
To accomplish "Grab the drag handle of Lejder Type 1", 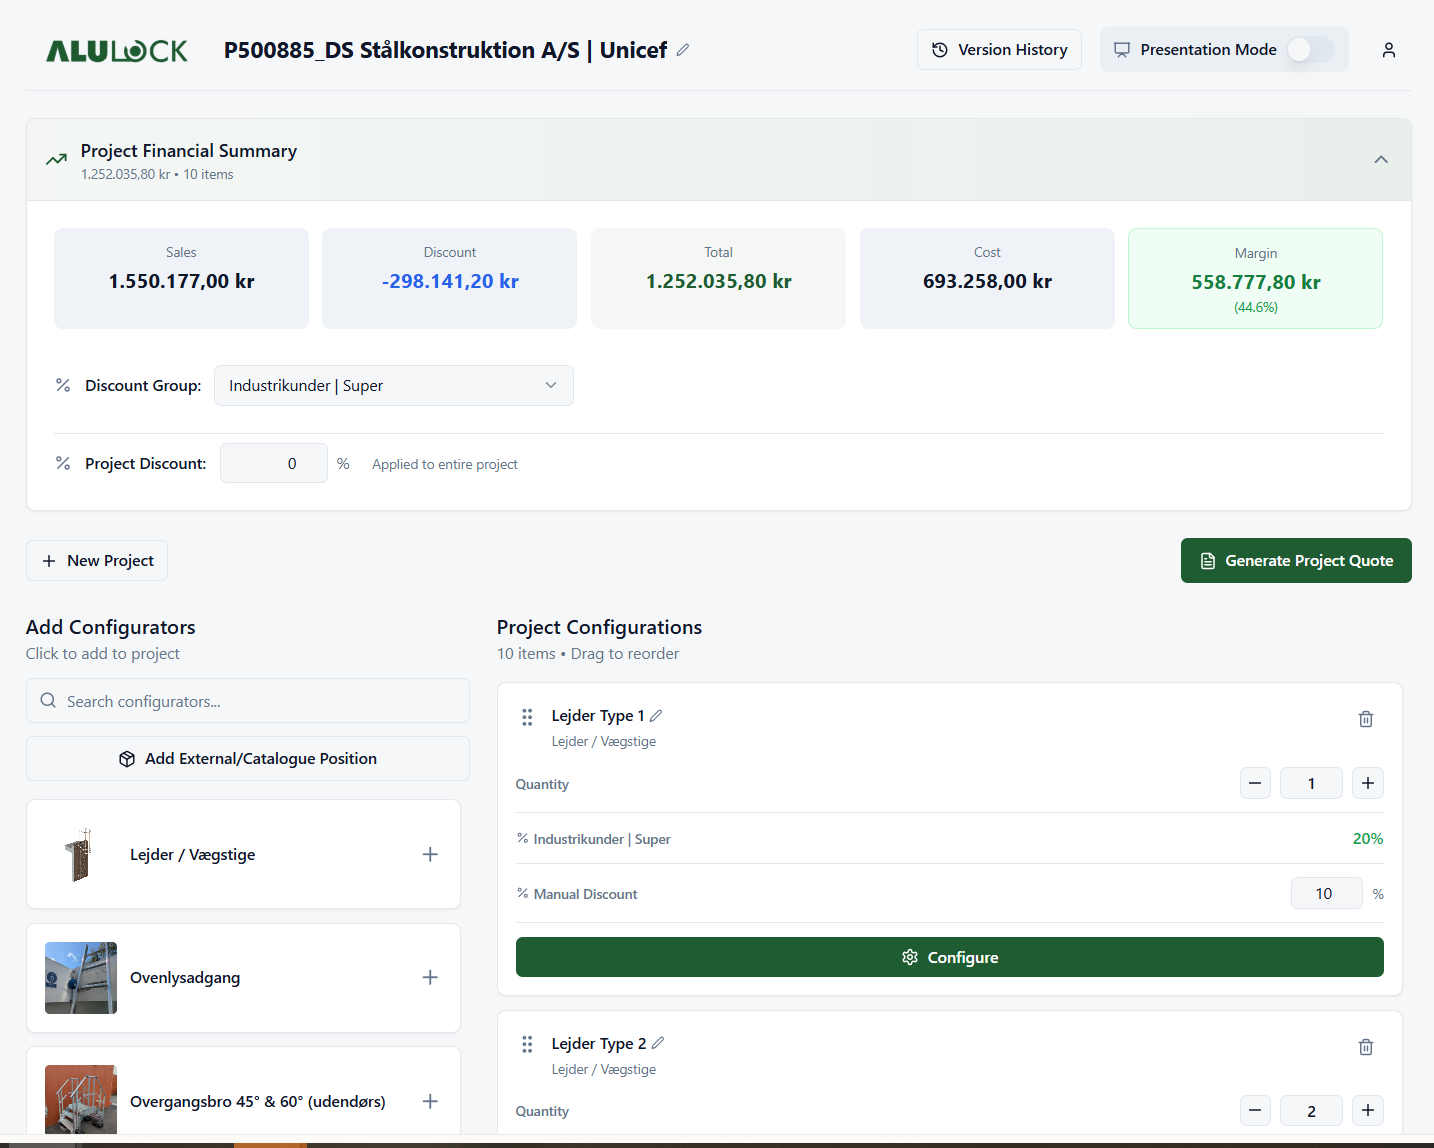I will point(527,717).
